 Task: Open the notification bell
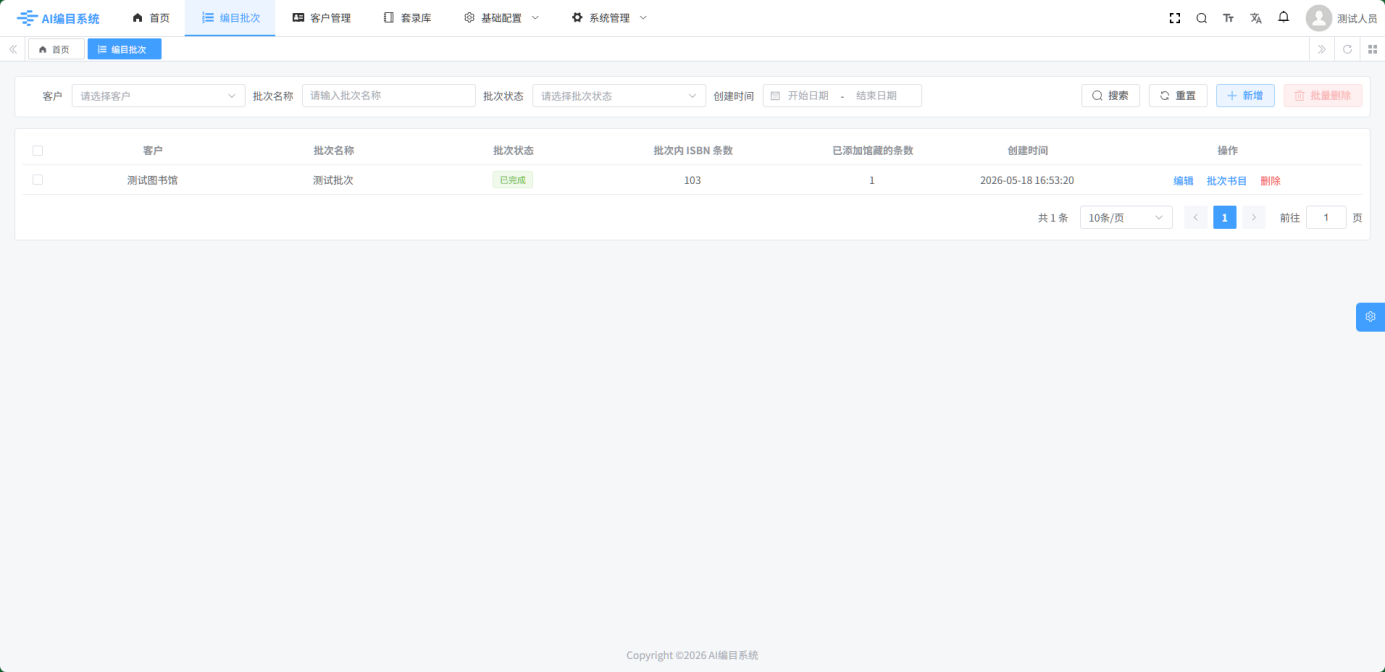pos(1284,17)
